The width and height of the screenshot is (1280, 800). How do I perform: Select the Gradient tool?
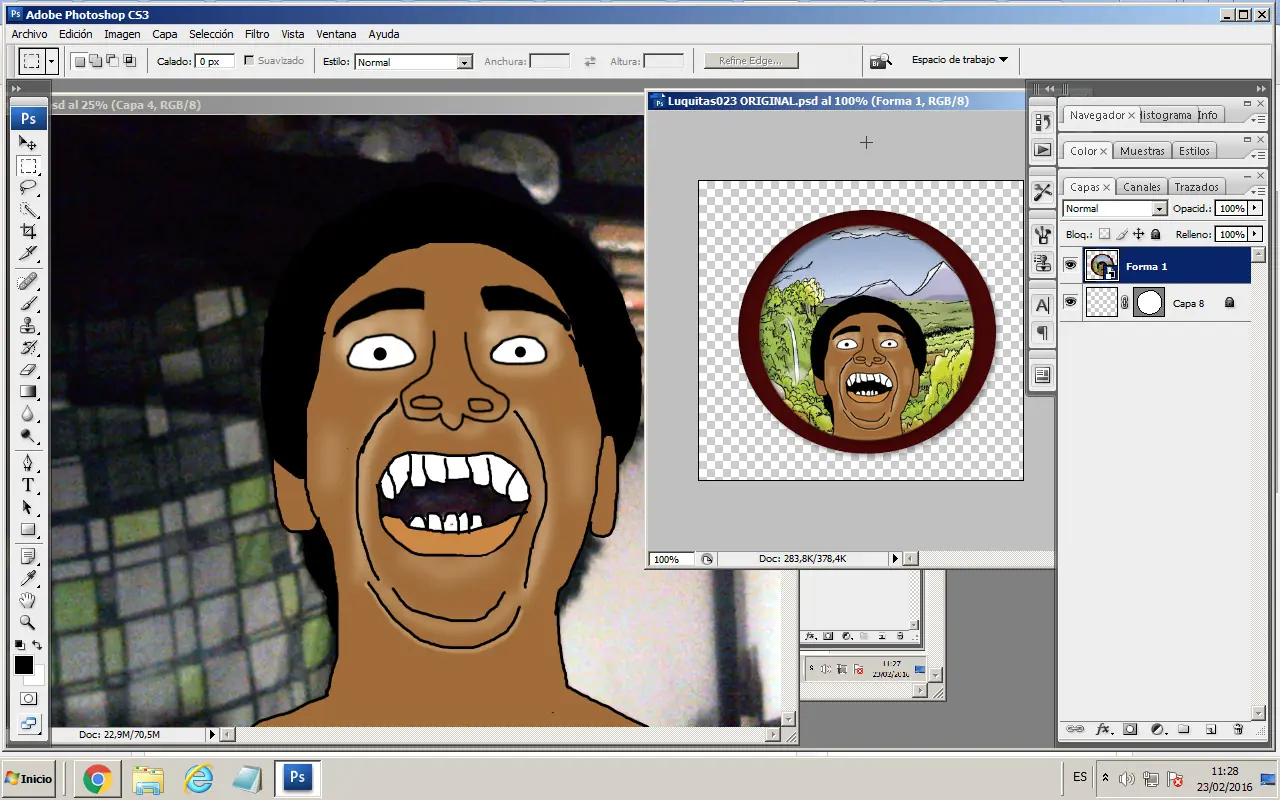coord(28,391)
